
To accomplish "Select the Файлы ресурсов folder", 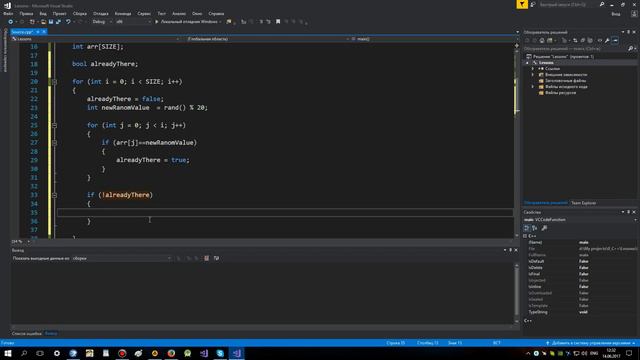I will (560, 93).
